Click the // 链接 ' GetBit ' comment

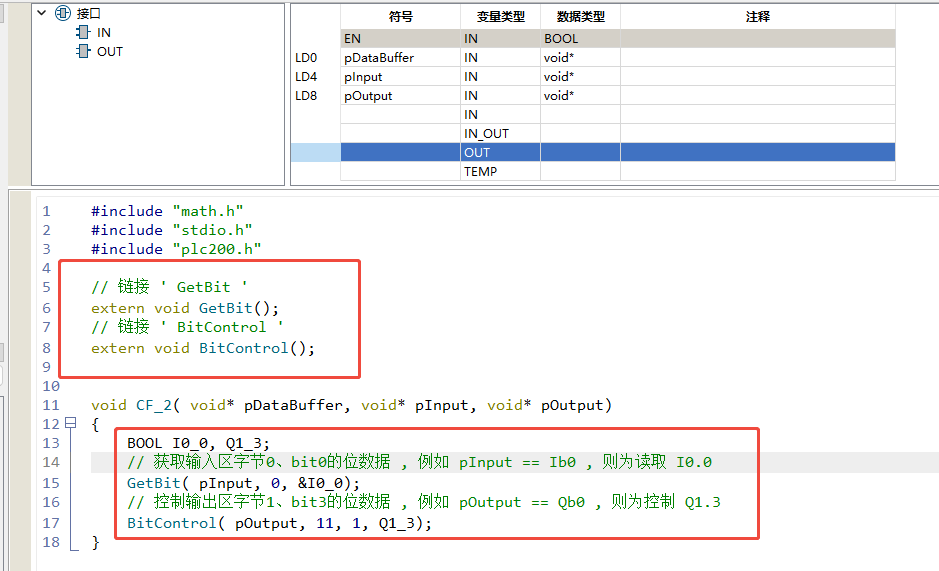[169, 287]
